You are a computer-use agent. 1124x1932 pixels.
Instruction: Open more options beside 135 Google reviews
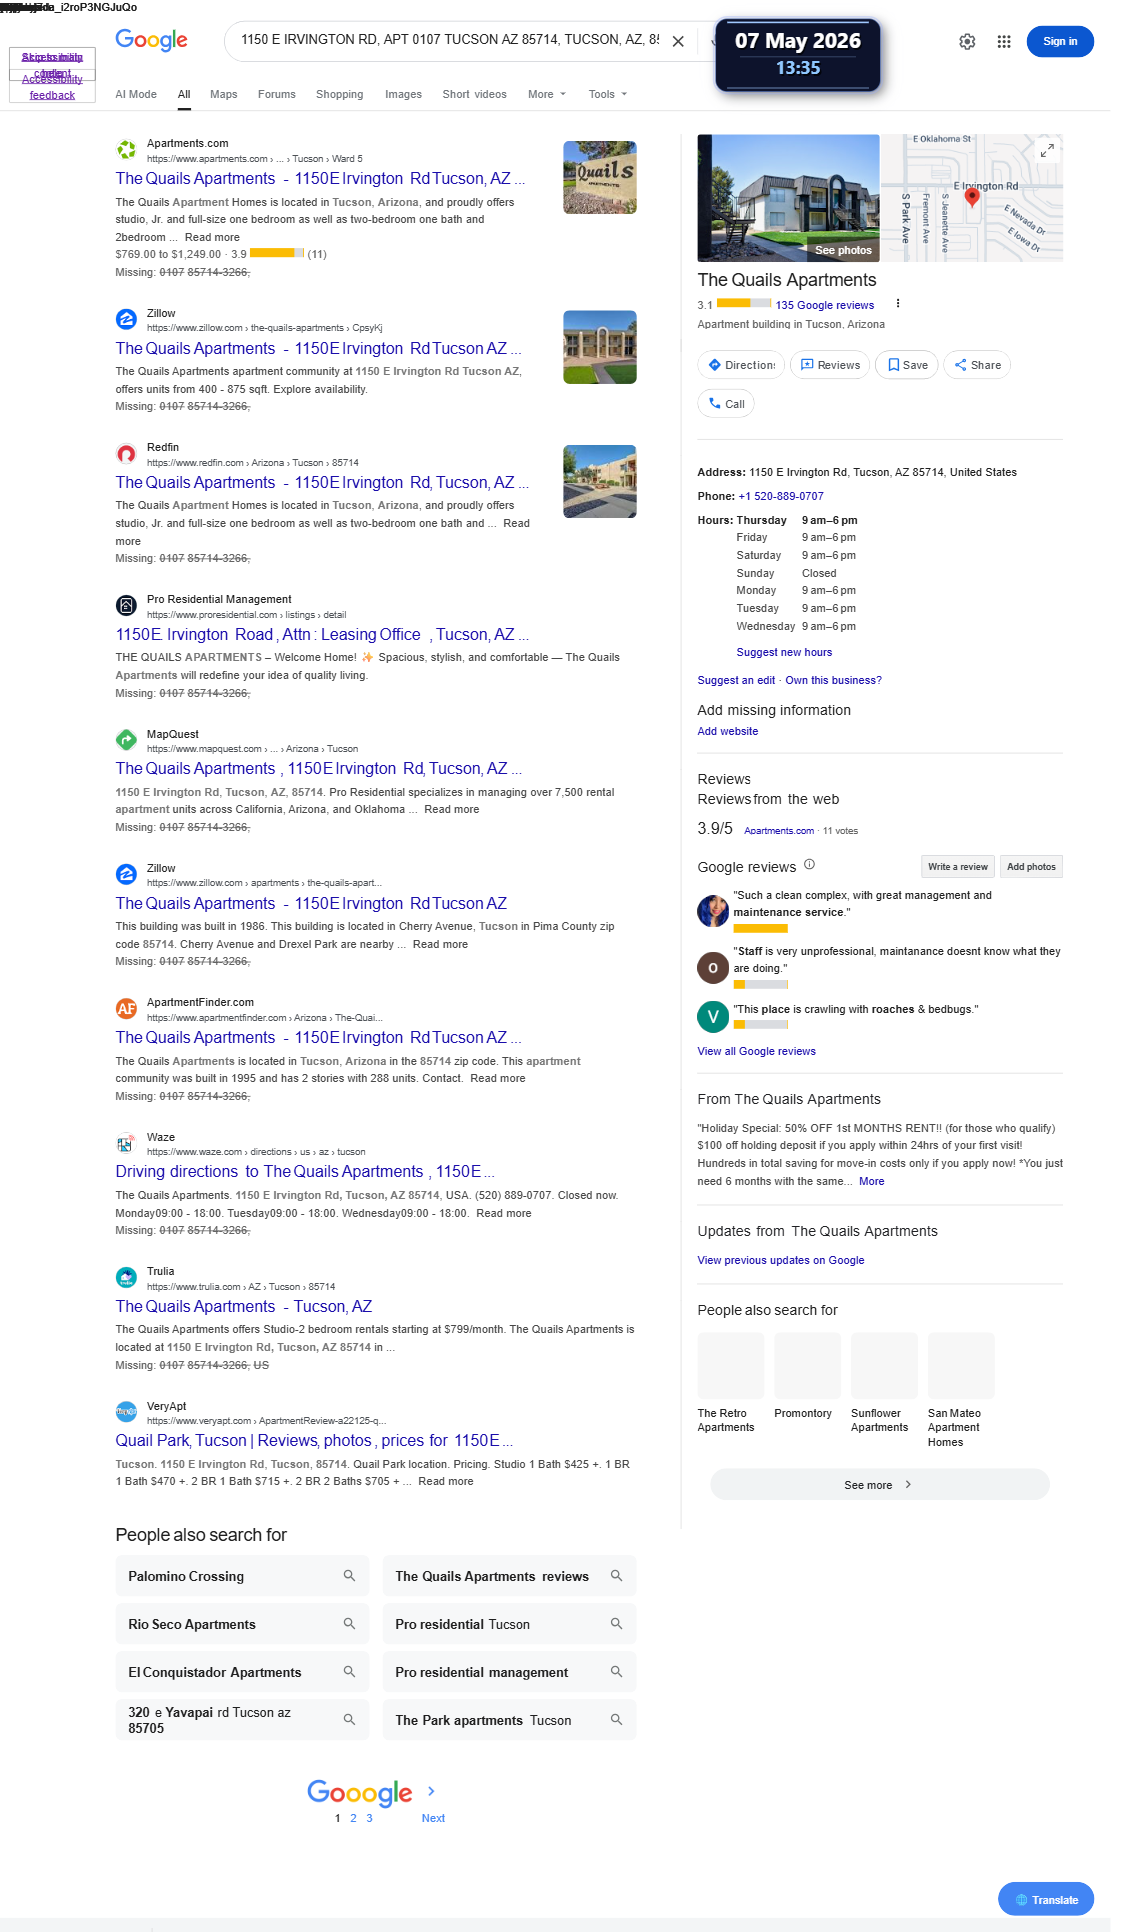898,304
